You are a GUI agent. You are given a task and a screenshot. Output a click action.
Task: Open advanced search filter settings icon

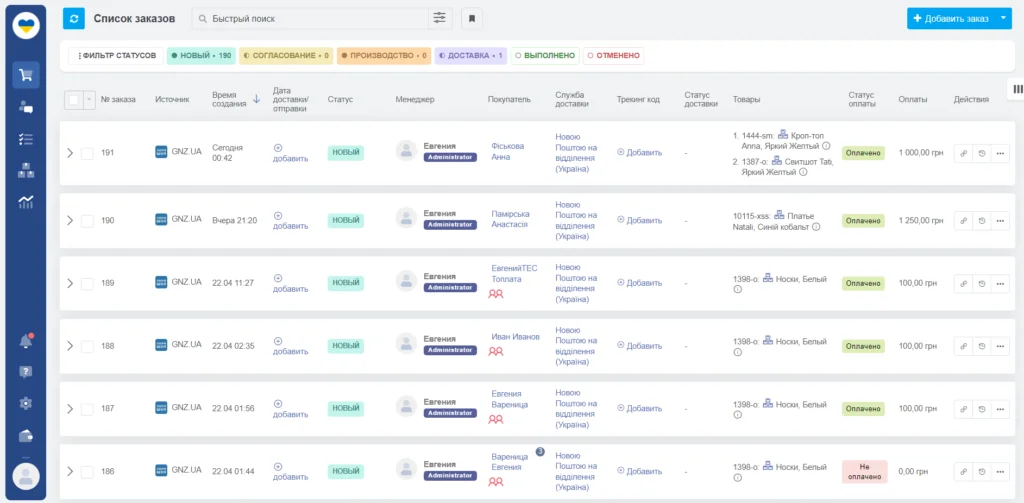[439, 18]
